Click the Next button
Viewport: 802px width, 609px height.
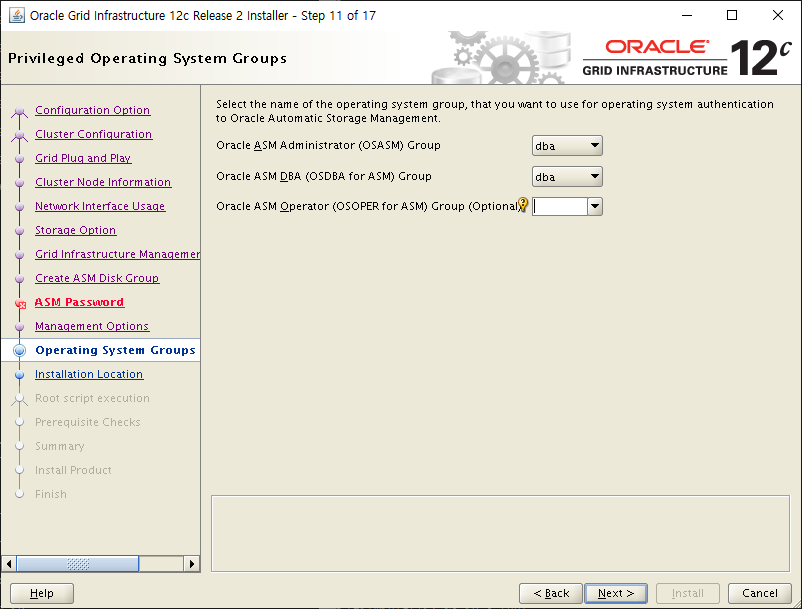point(616,593)
